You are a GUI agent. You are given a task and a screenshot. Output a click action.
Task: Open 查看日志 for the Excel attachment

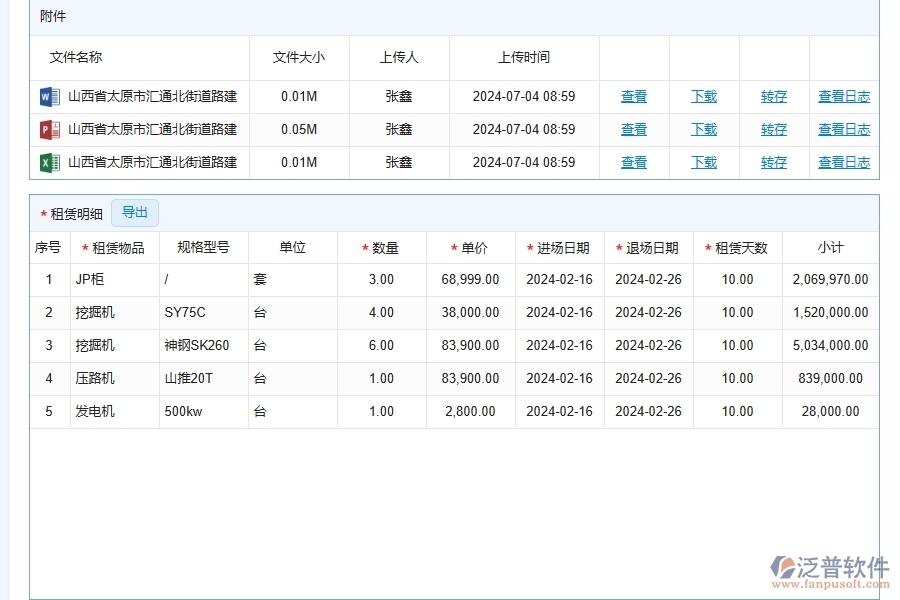843,162
